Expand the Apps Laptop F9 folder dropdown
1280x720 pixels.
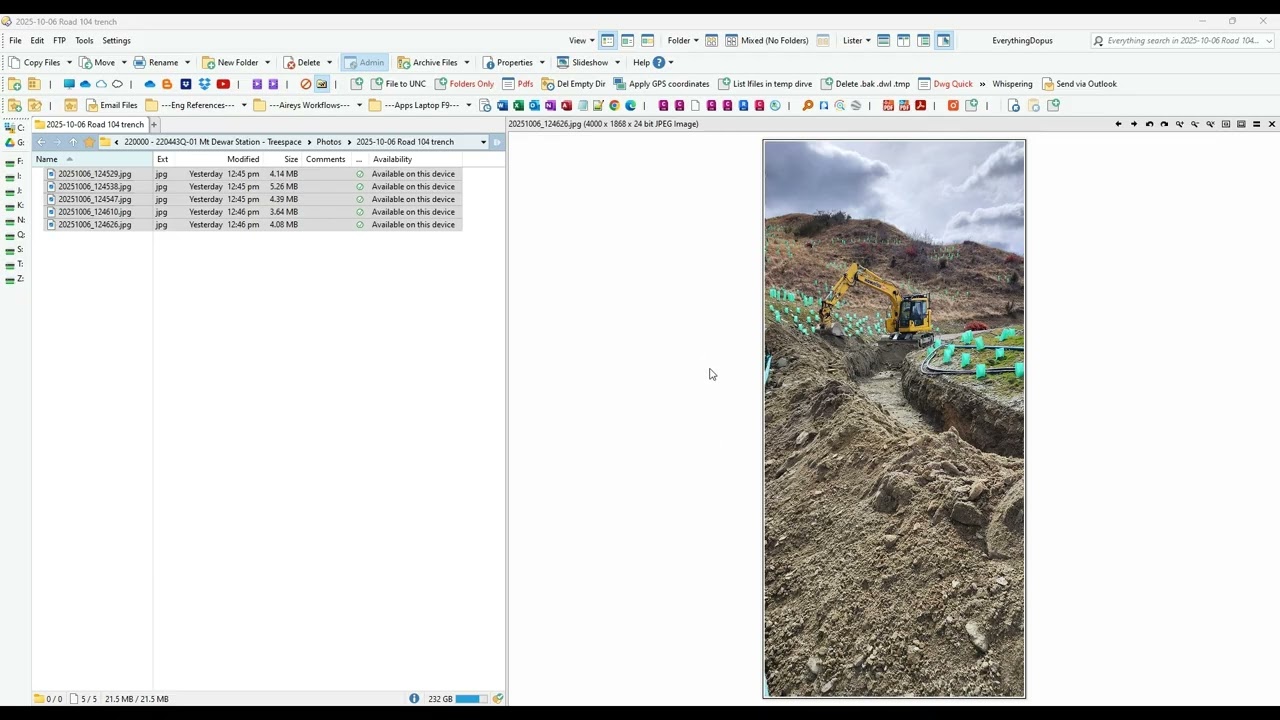(468, 105)
